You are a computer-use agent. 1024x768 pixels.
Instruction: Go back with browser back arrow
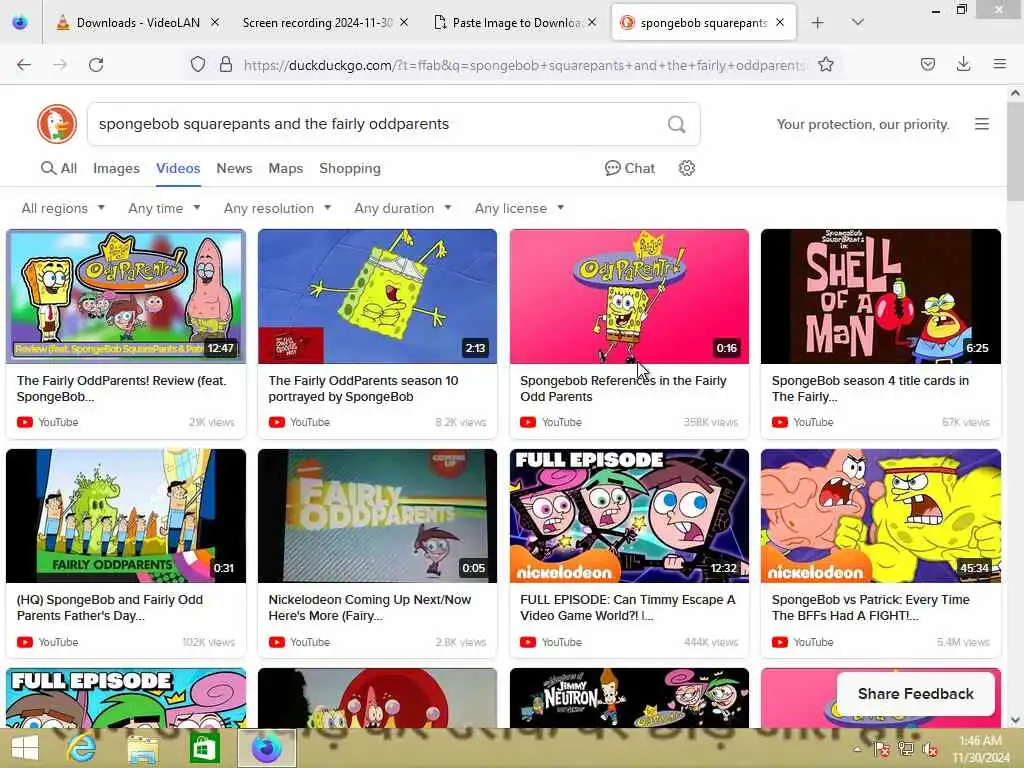coord(24,64)
